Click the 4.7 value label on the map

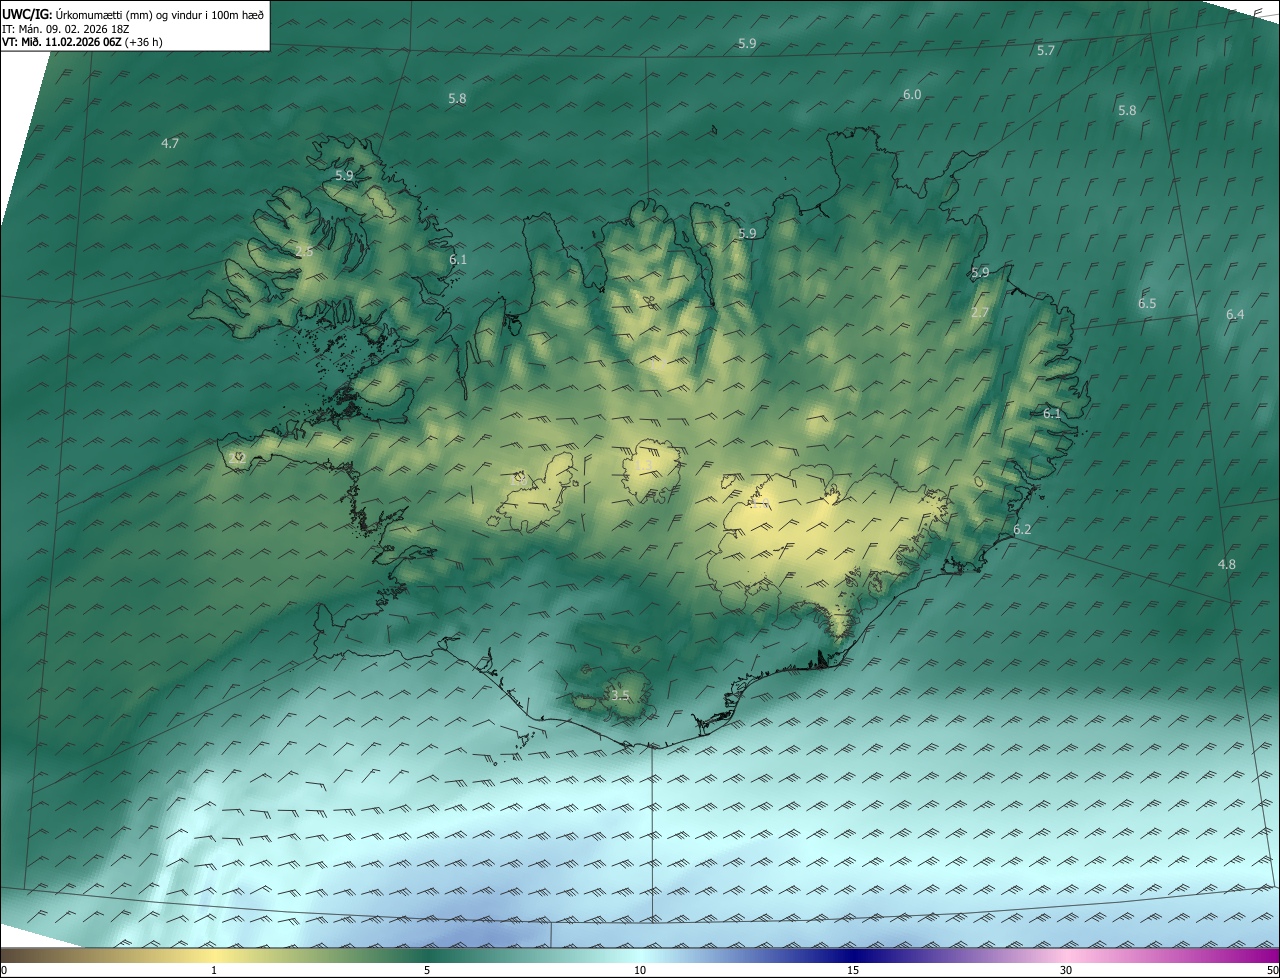tap(170, 144)
